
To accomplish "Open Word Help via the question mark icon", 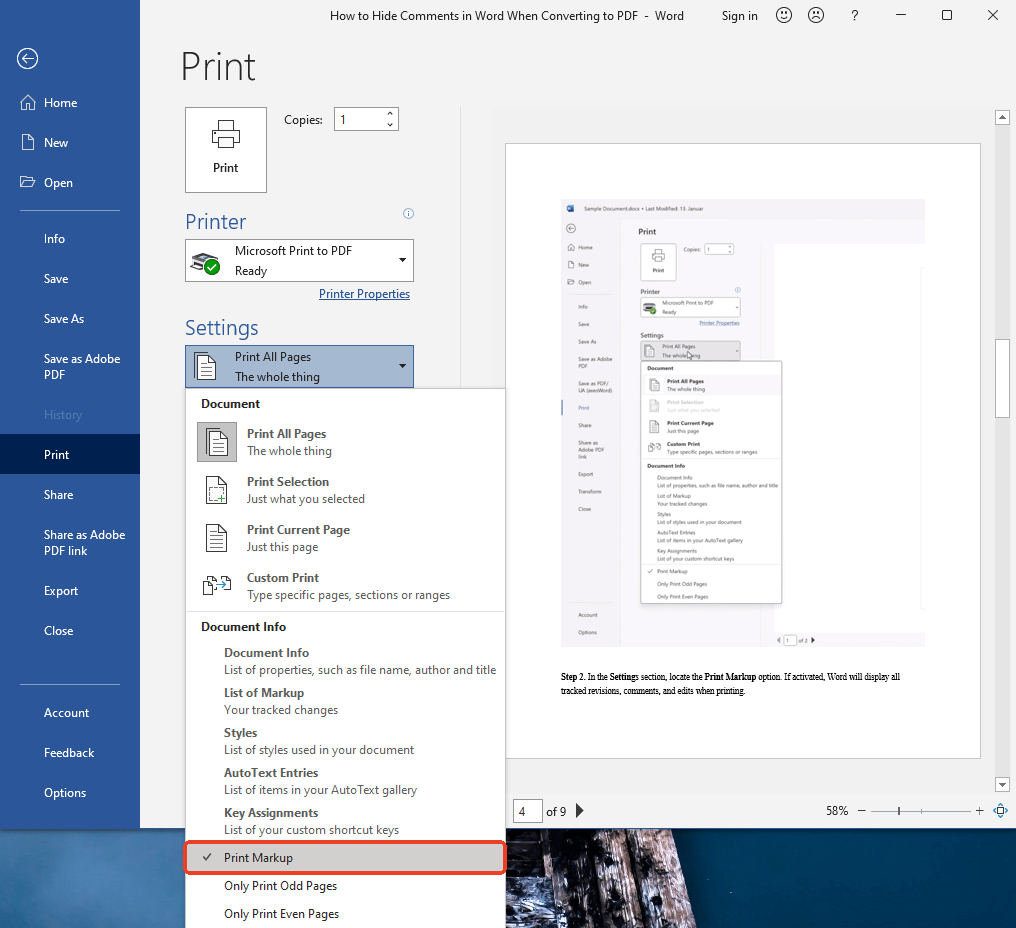I will [x=854, y=15].
